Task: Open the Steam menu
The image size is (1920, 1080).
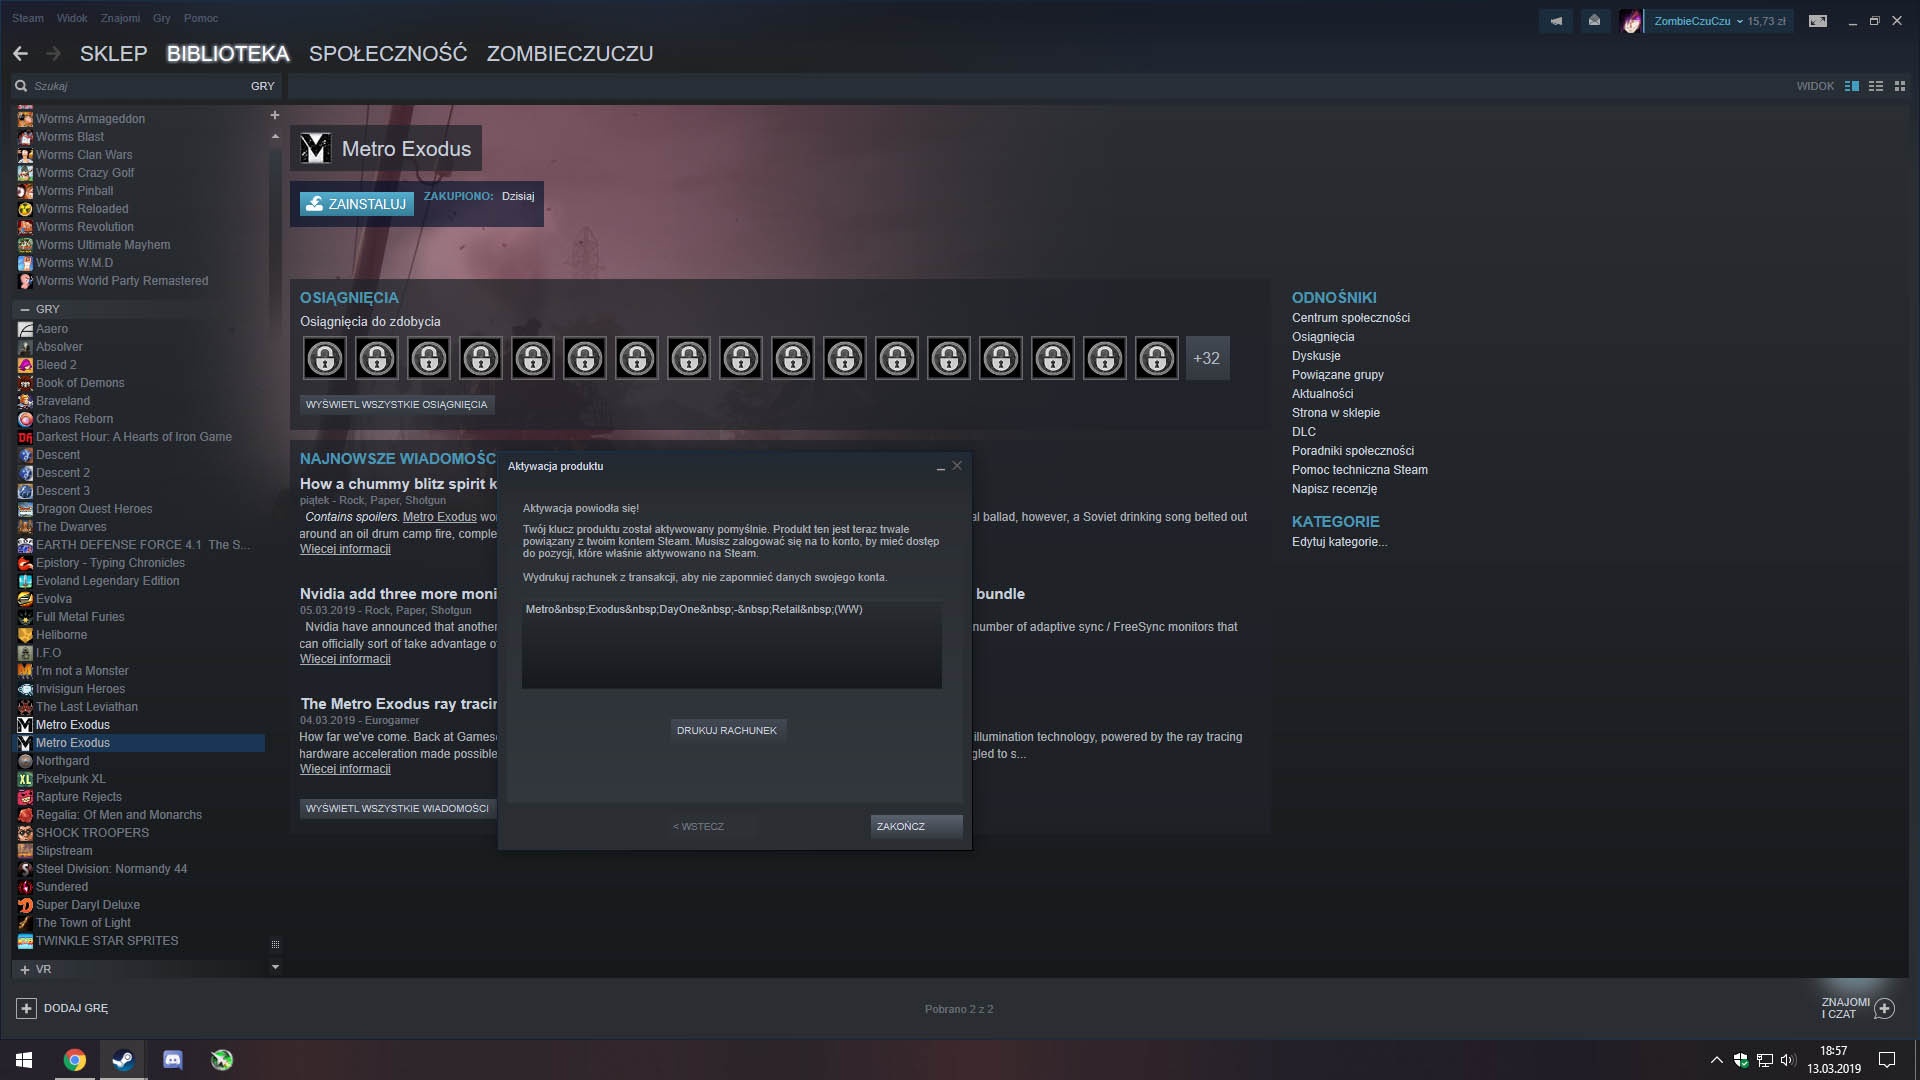Action: (x=28, y=18)
